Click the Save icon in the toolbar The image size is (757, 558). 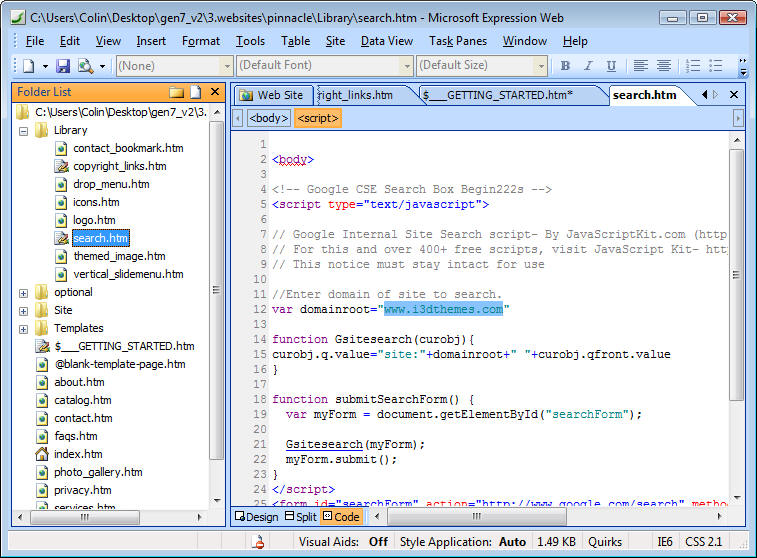(62, 66)
